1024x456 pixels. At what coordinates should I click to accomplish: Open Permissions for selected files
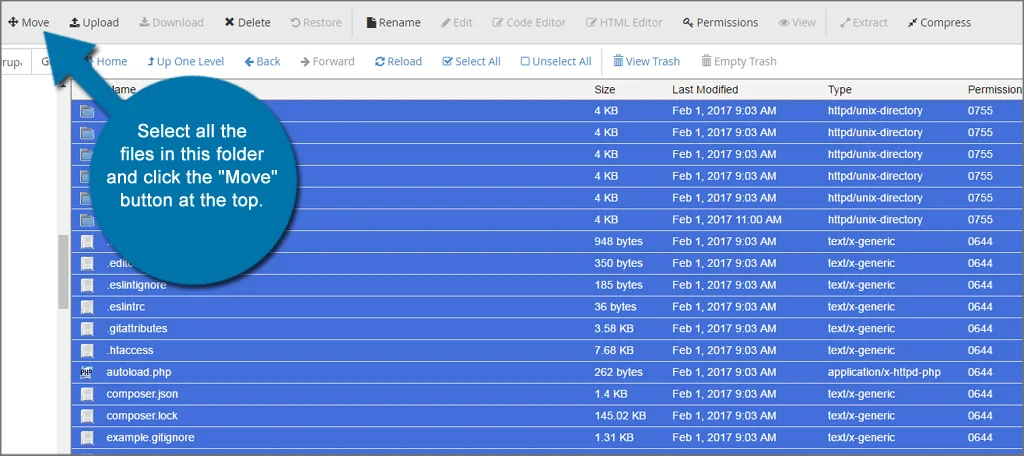tap(720, 23)
